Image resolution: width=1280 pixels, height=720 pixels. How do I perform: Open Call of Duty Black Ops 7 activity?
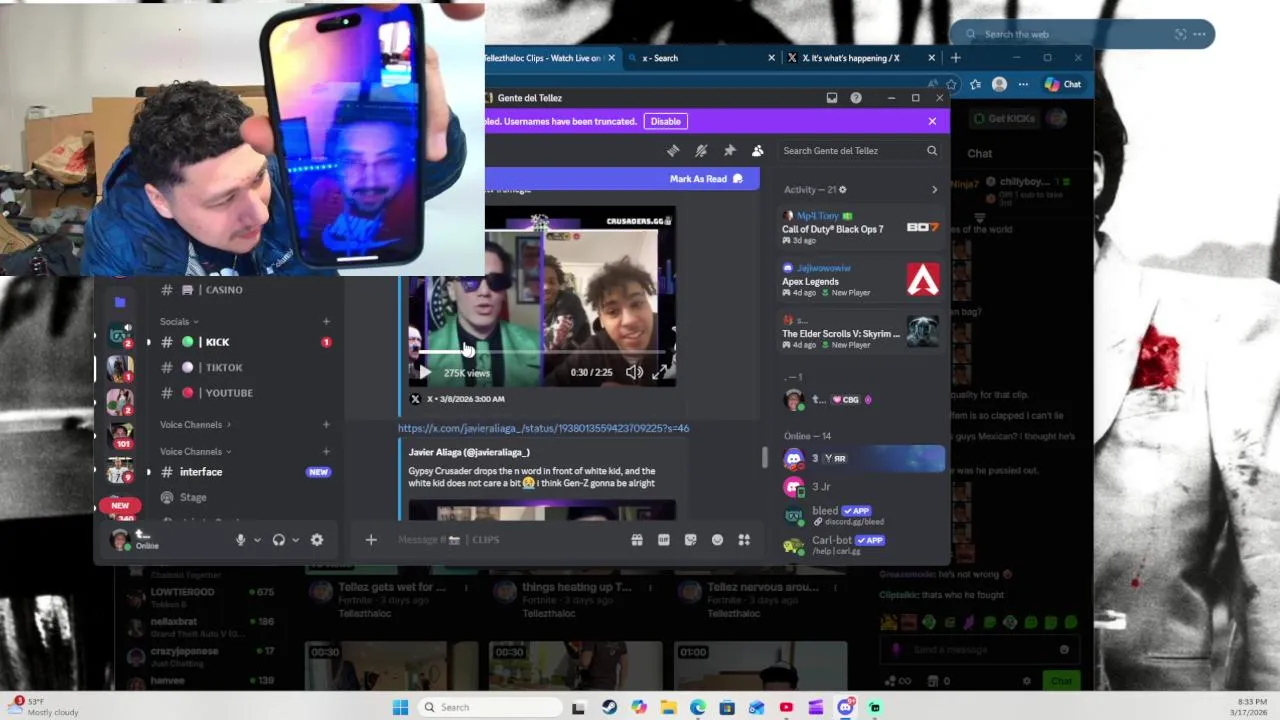(860, 228)
